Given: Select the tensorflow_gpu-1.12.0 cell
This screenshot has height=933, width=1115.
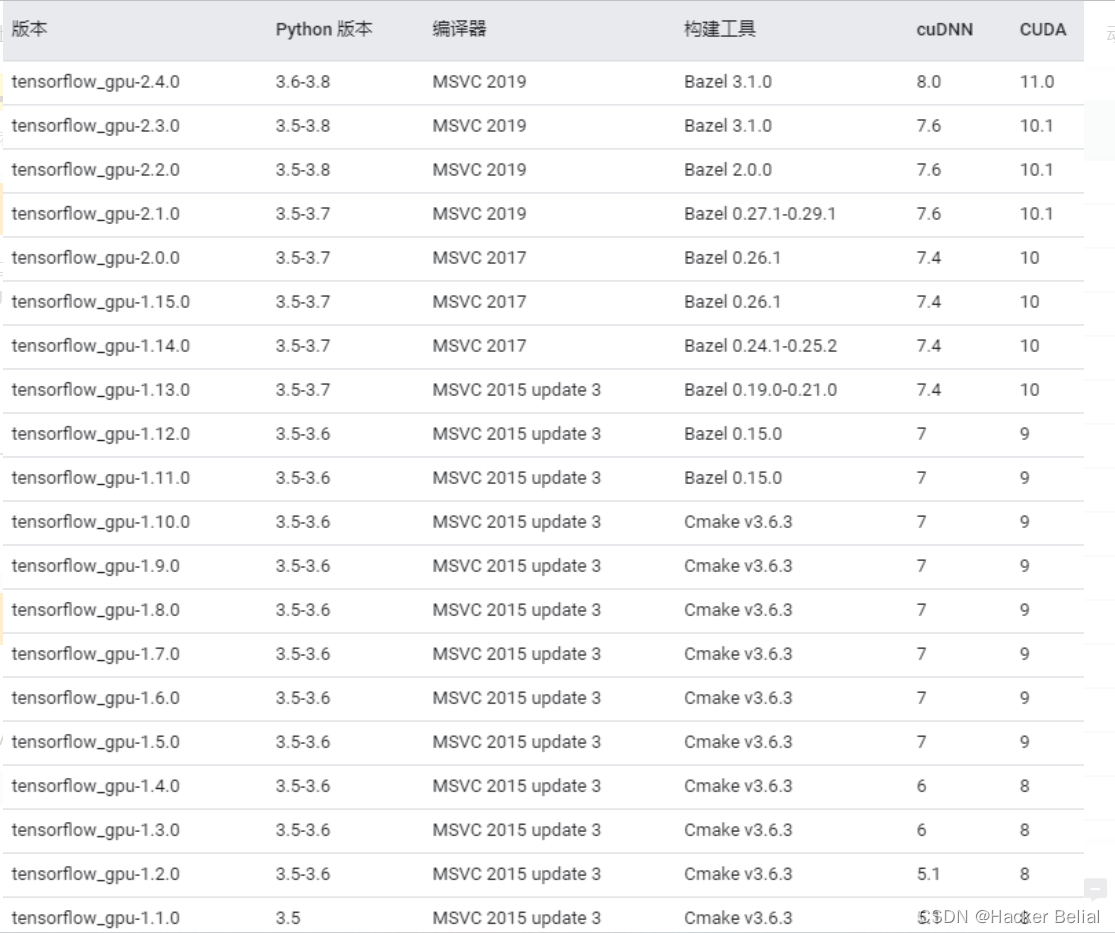Looking at the screenshot, I should pos(100,434).
